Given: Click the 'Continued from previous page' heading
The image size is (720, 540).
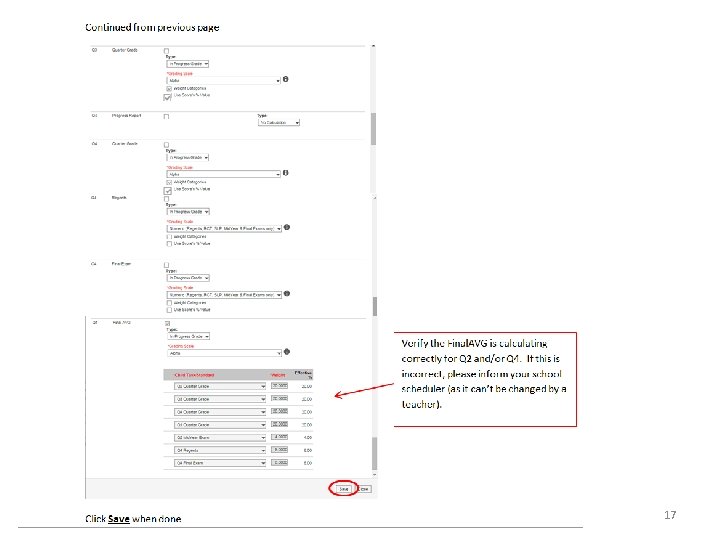Looking at the screenshot, I should coord(152,28).
